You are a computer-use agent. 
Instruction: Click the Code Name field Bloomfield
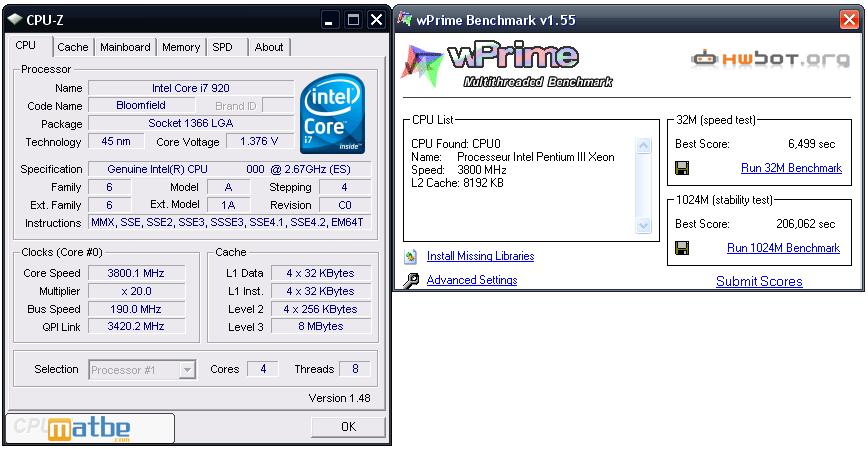[x=141, y=105]
